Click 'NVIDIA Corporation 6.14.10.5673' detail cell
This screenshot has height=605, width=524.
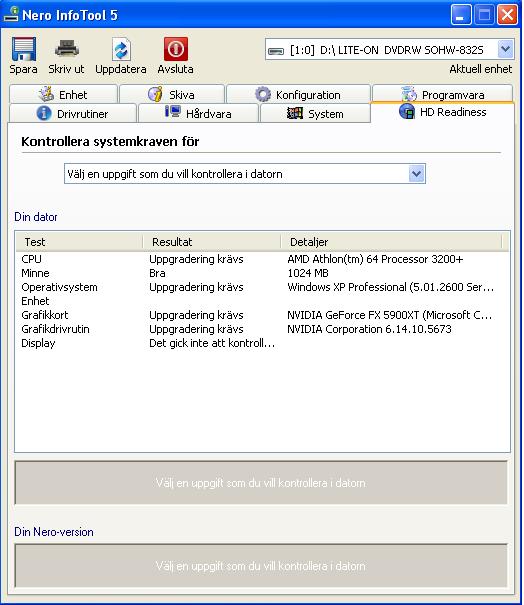coord(369,329)
